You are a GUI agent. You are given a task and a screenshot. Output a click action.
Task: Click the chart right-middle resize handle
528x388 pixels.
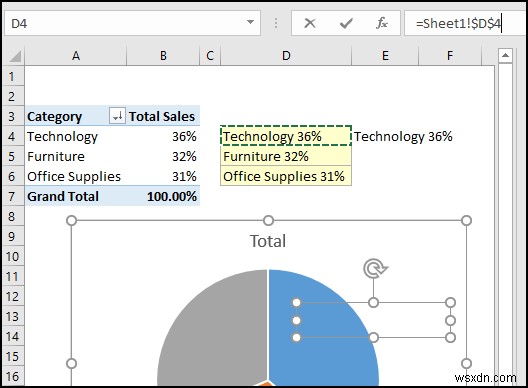(466, 363)
